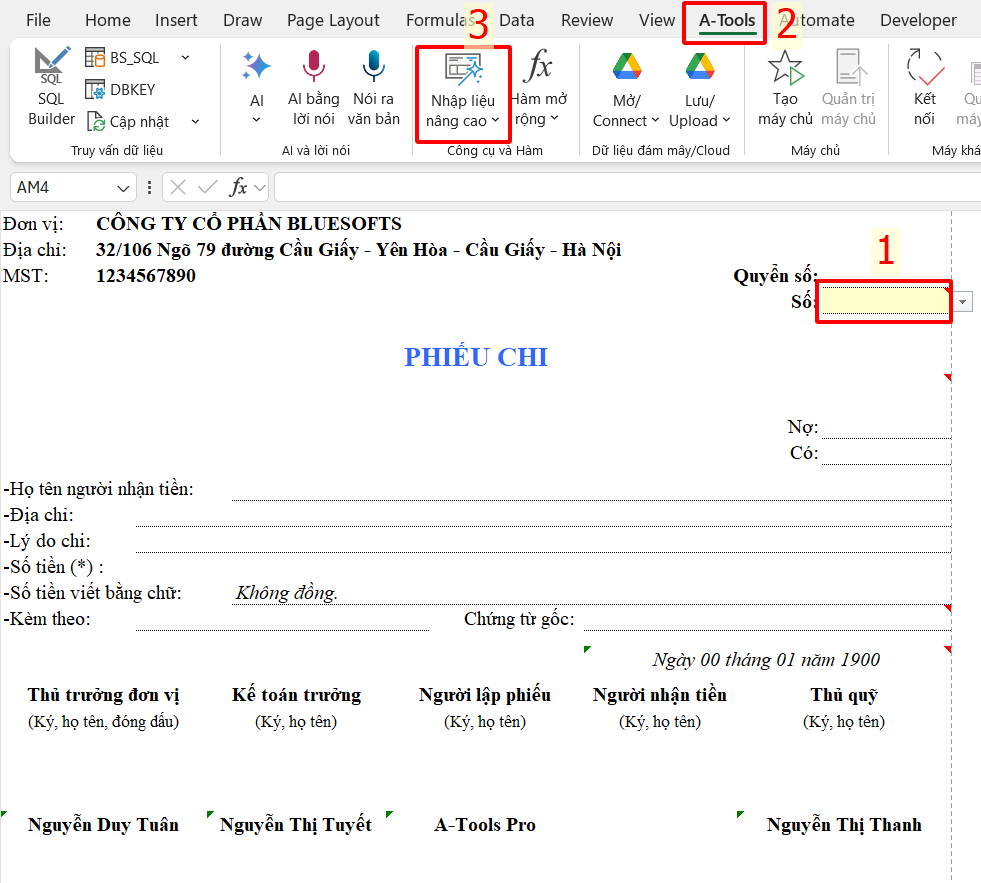Click the Insert Function fx button
This screenshot has width=981, height=883.
[239, 187]
